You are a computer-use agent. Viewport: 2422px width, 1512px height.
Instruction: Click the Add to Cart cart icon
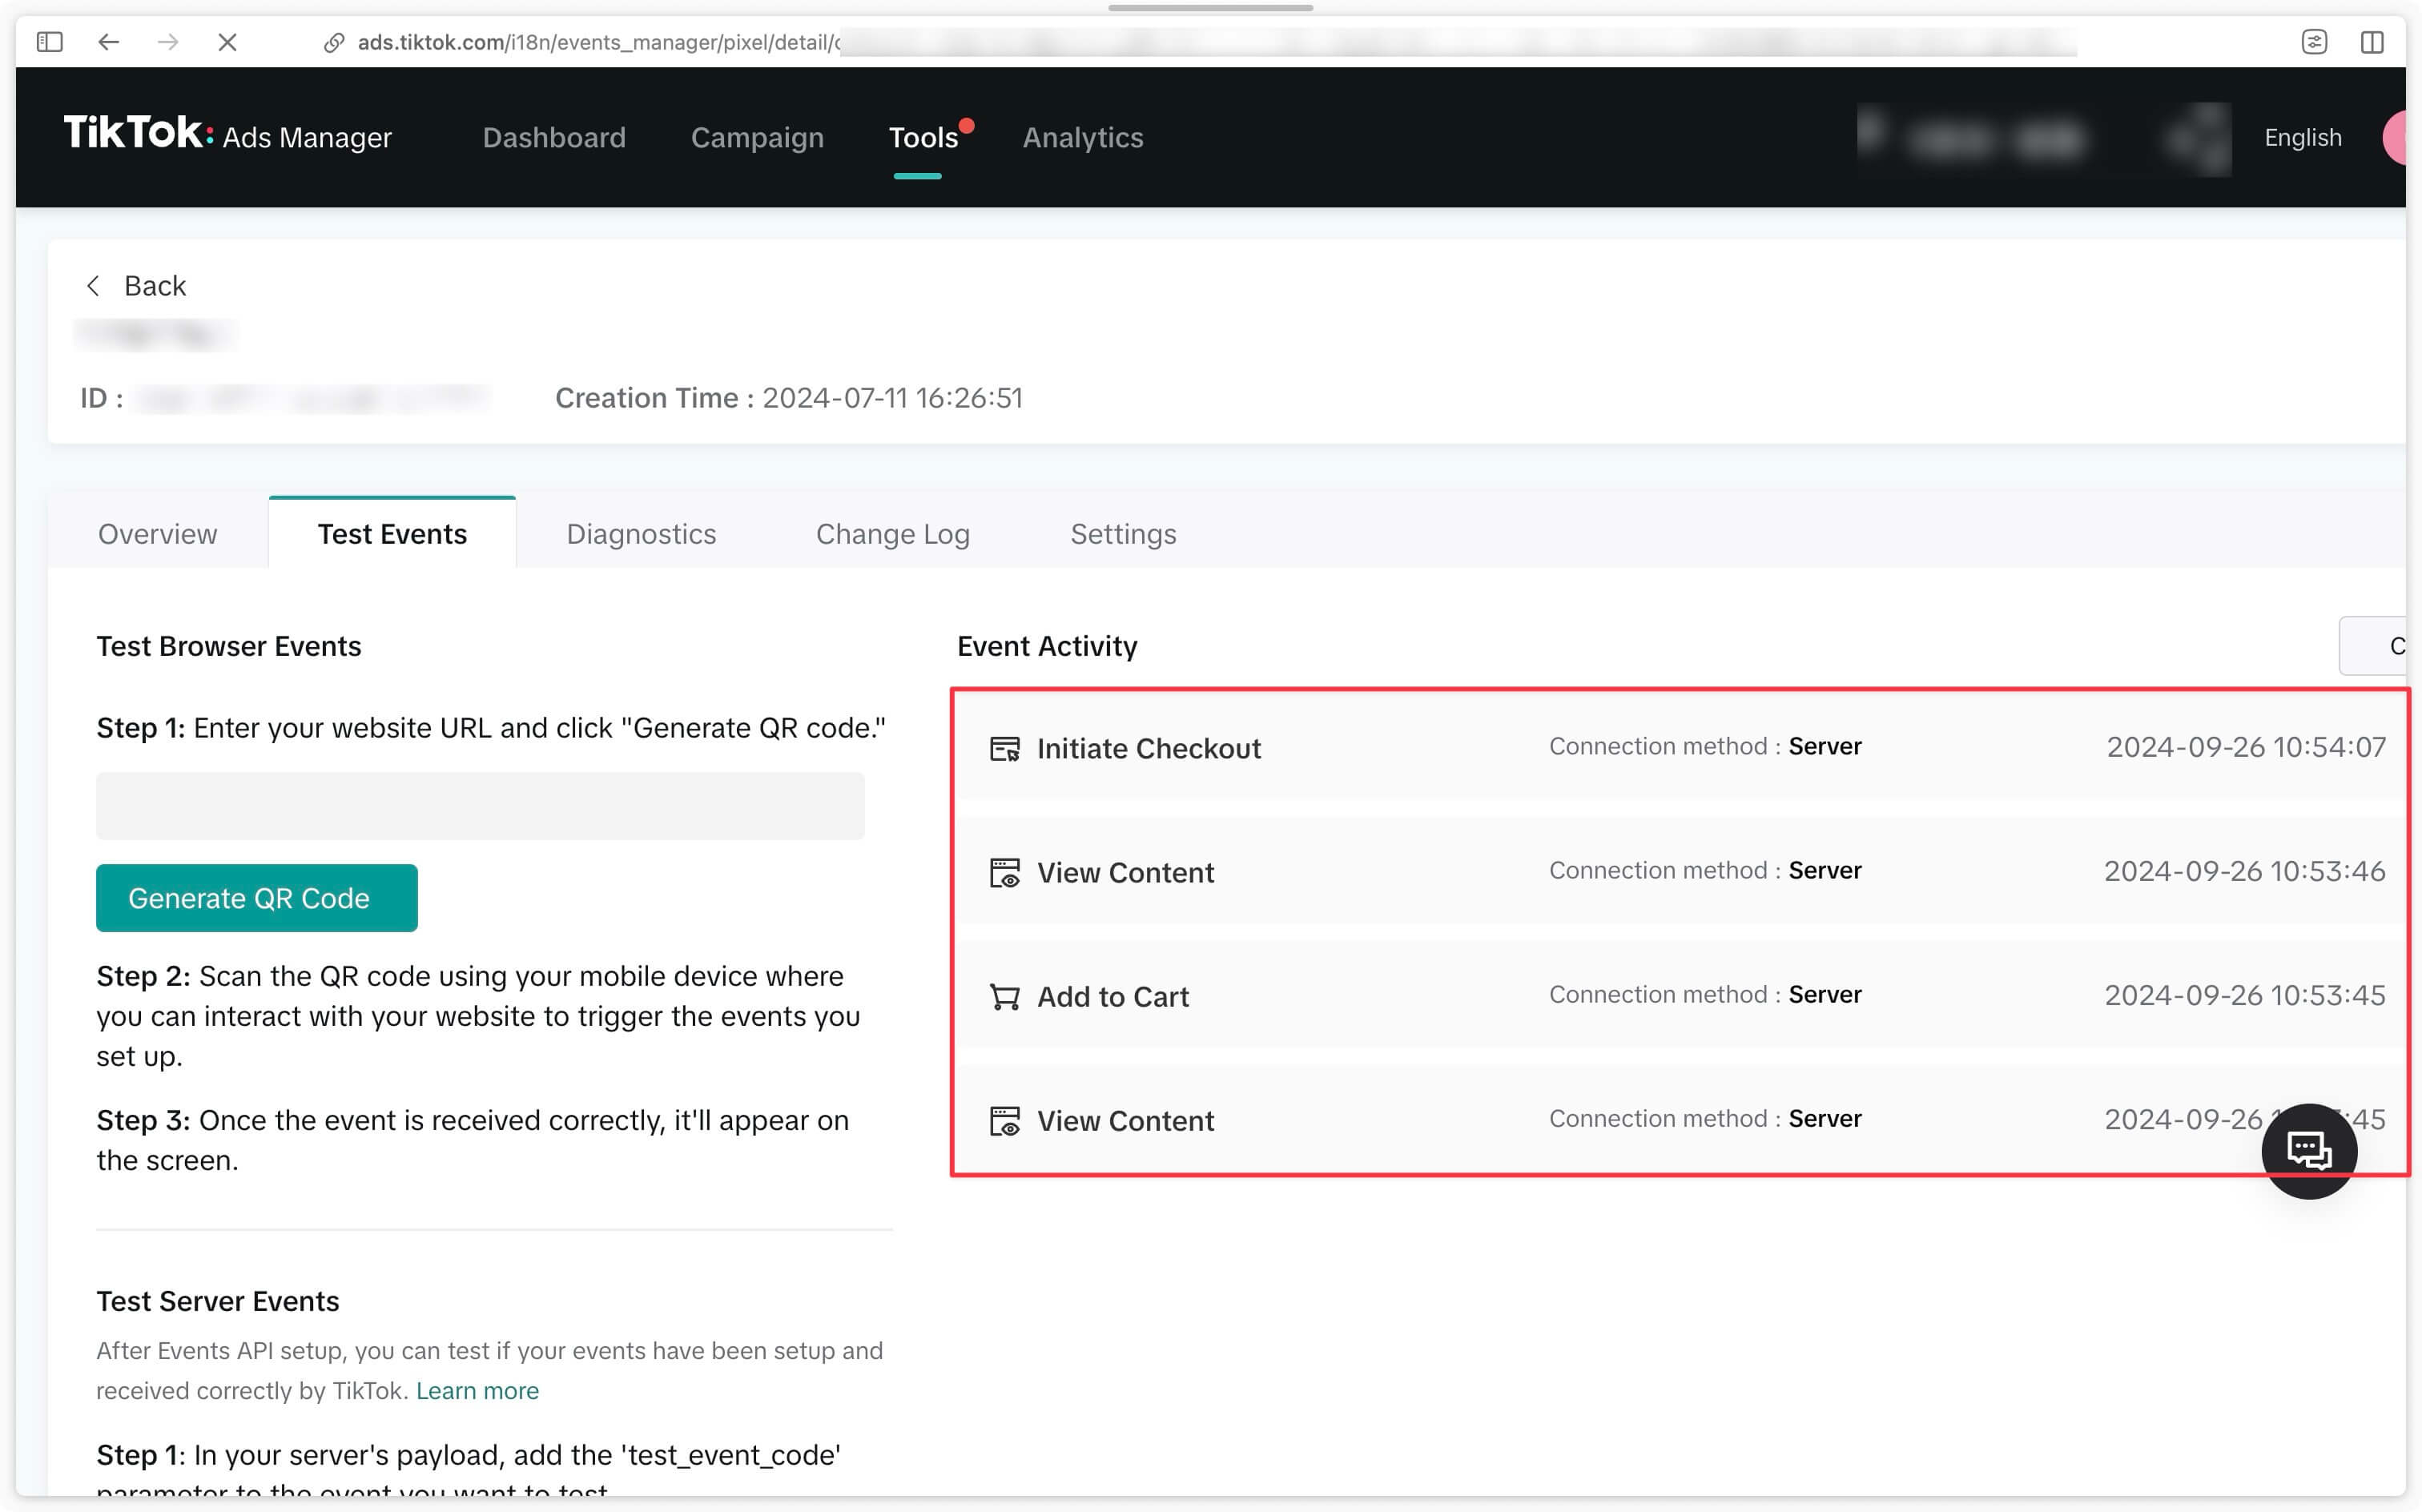1007,996
